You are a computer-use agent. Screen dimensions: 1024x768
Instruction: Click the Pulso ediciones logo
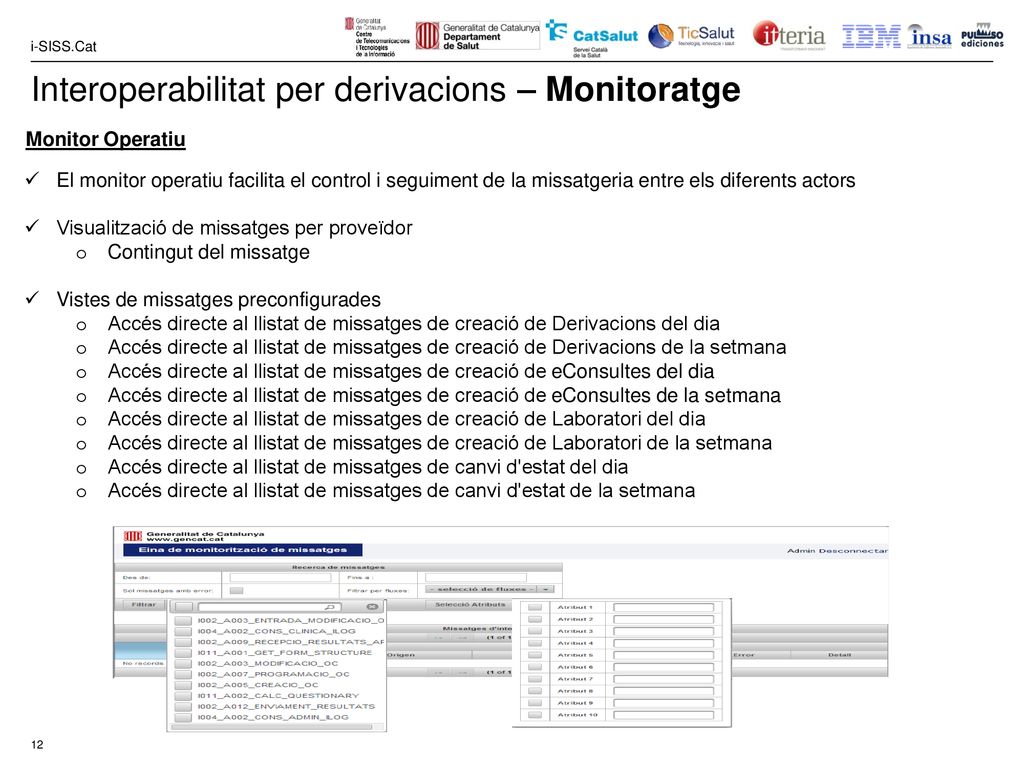[982, 36]
